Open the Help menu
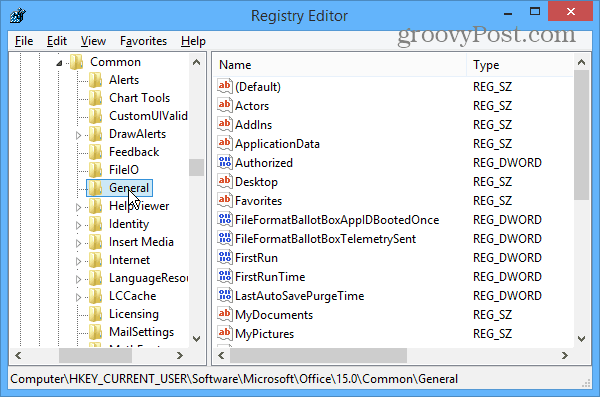This screenshot has width=600, height=397. click(x=193, y=41)
